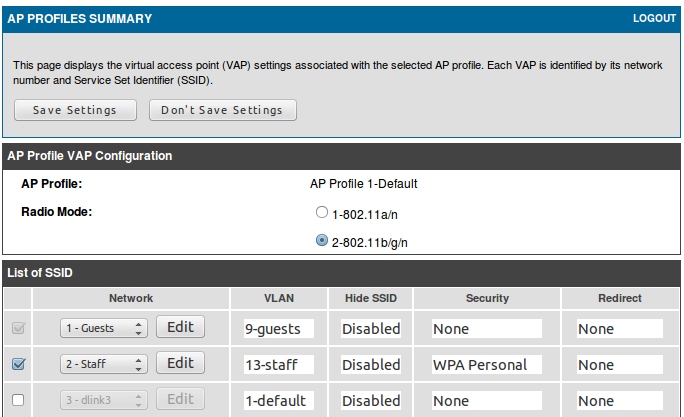The width and height of the screenshot is (684, 417).
Task: Click the Save Settings button
Action: [x=74, y=110]
